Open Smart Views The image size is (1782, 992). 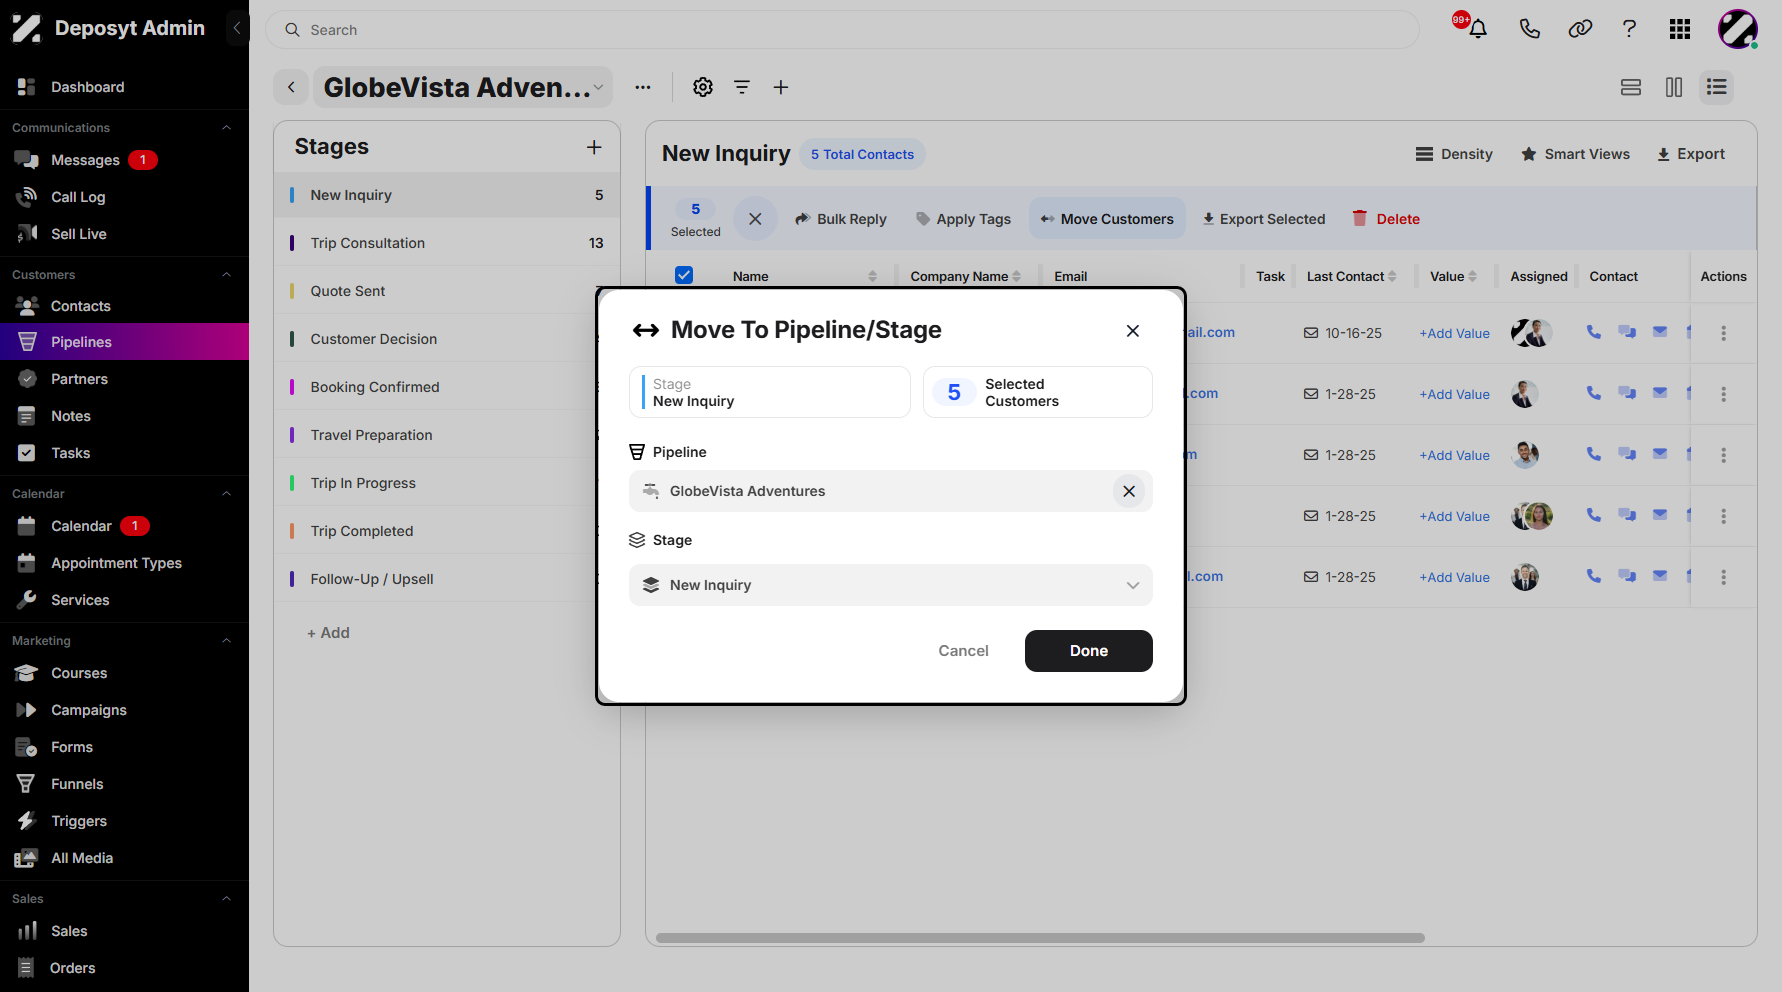coord(1575,154)
